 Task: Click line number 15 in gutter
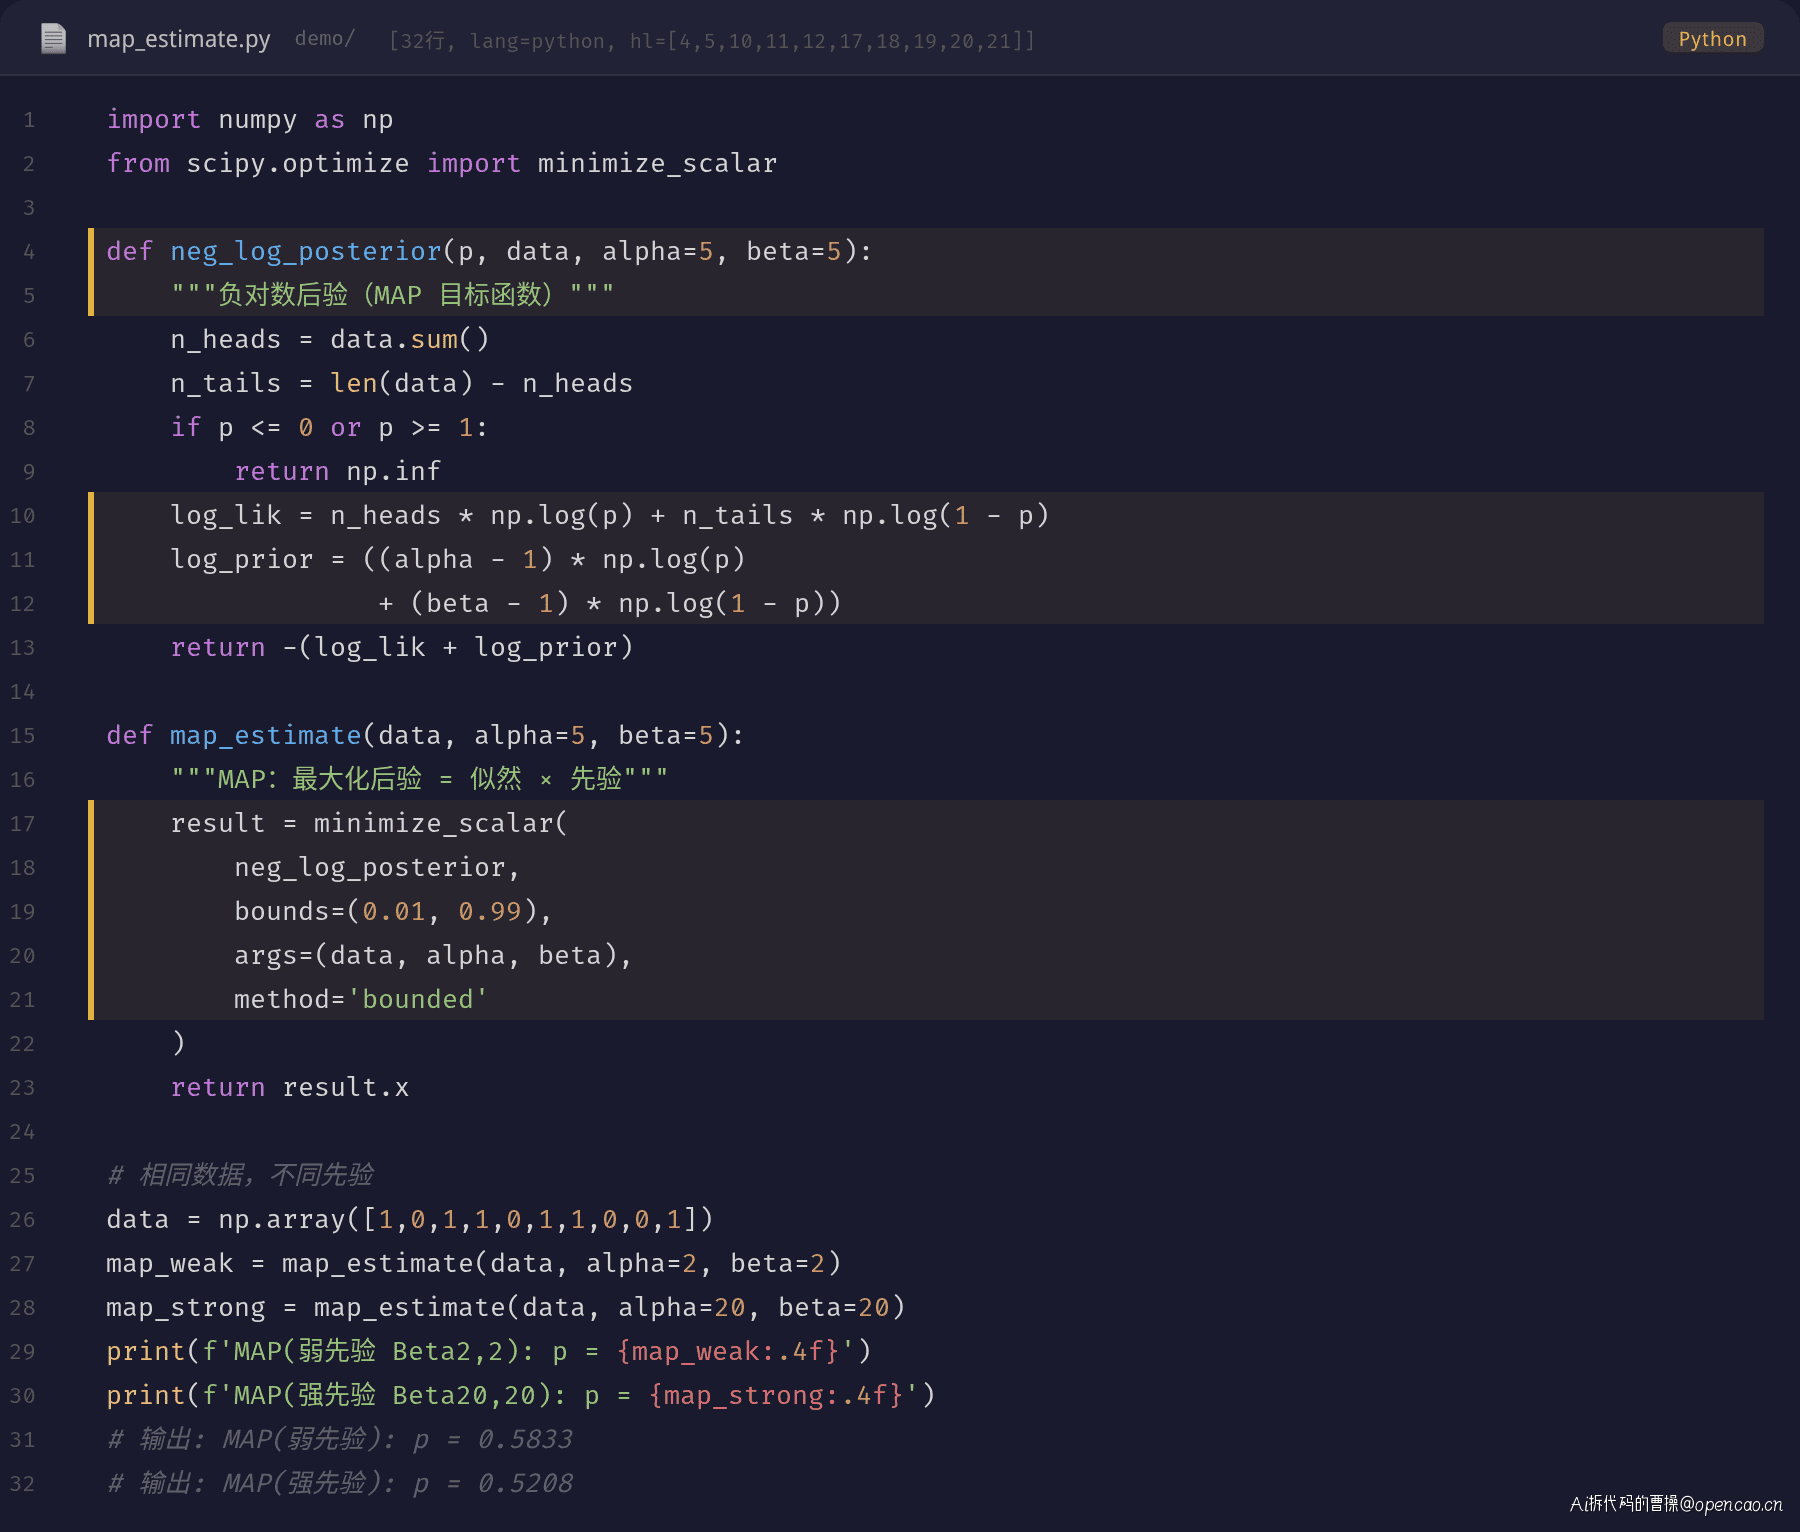(22, 736)
